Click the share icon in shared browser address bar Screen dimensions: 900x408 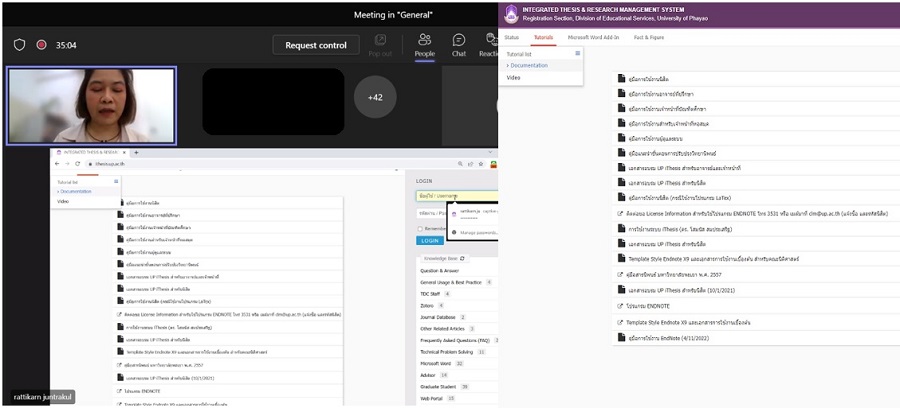coord(472,164)
